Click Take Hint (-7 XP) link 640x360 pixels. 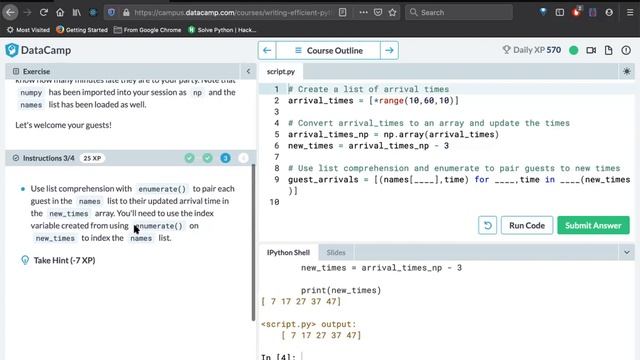[x=64, y=260]
